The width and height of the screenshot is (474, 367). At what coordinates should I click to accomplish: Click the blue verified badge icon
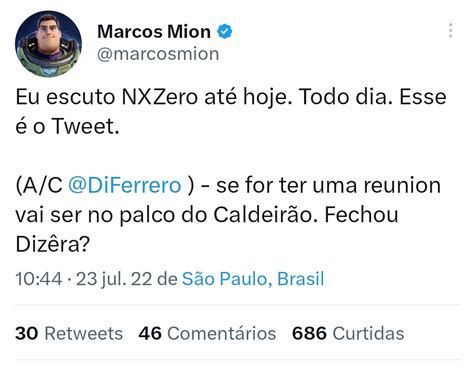(x=225, y=32)
